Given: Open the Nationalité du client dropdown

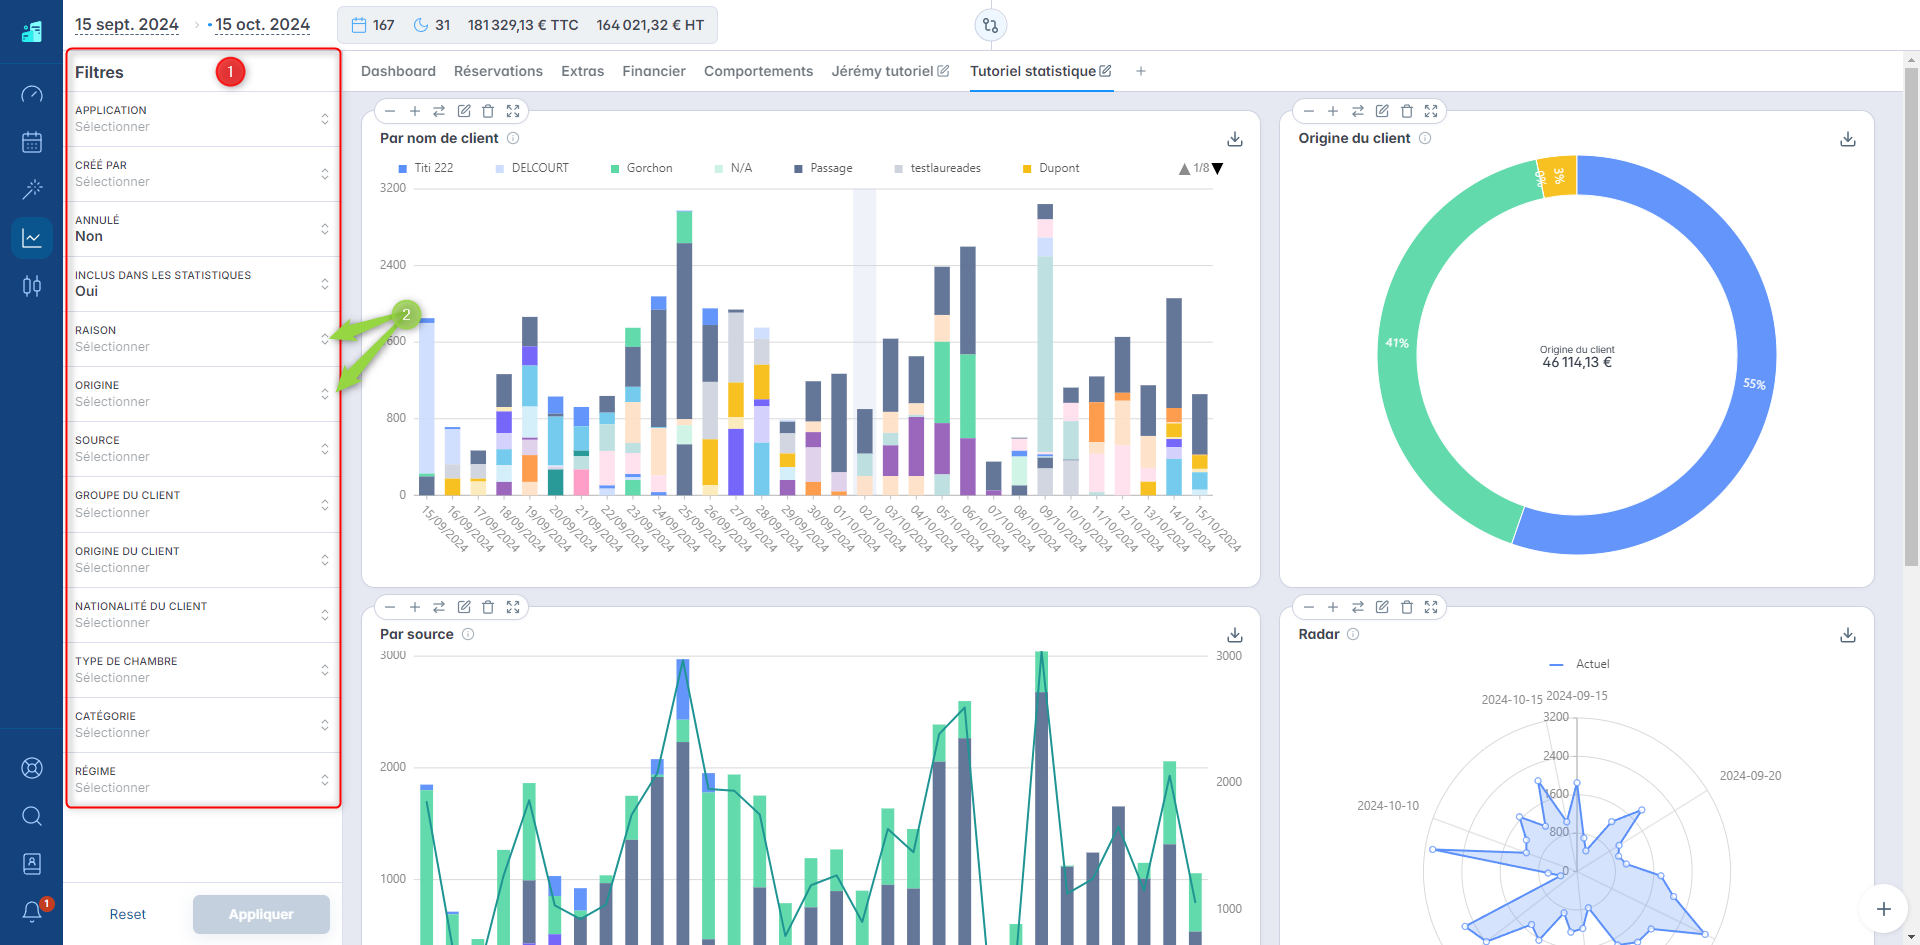Looking at the screenshot, I should 203,615.
